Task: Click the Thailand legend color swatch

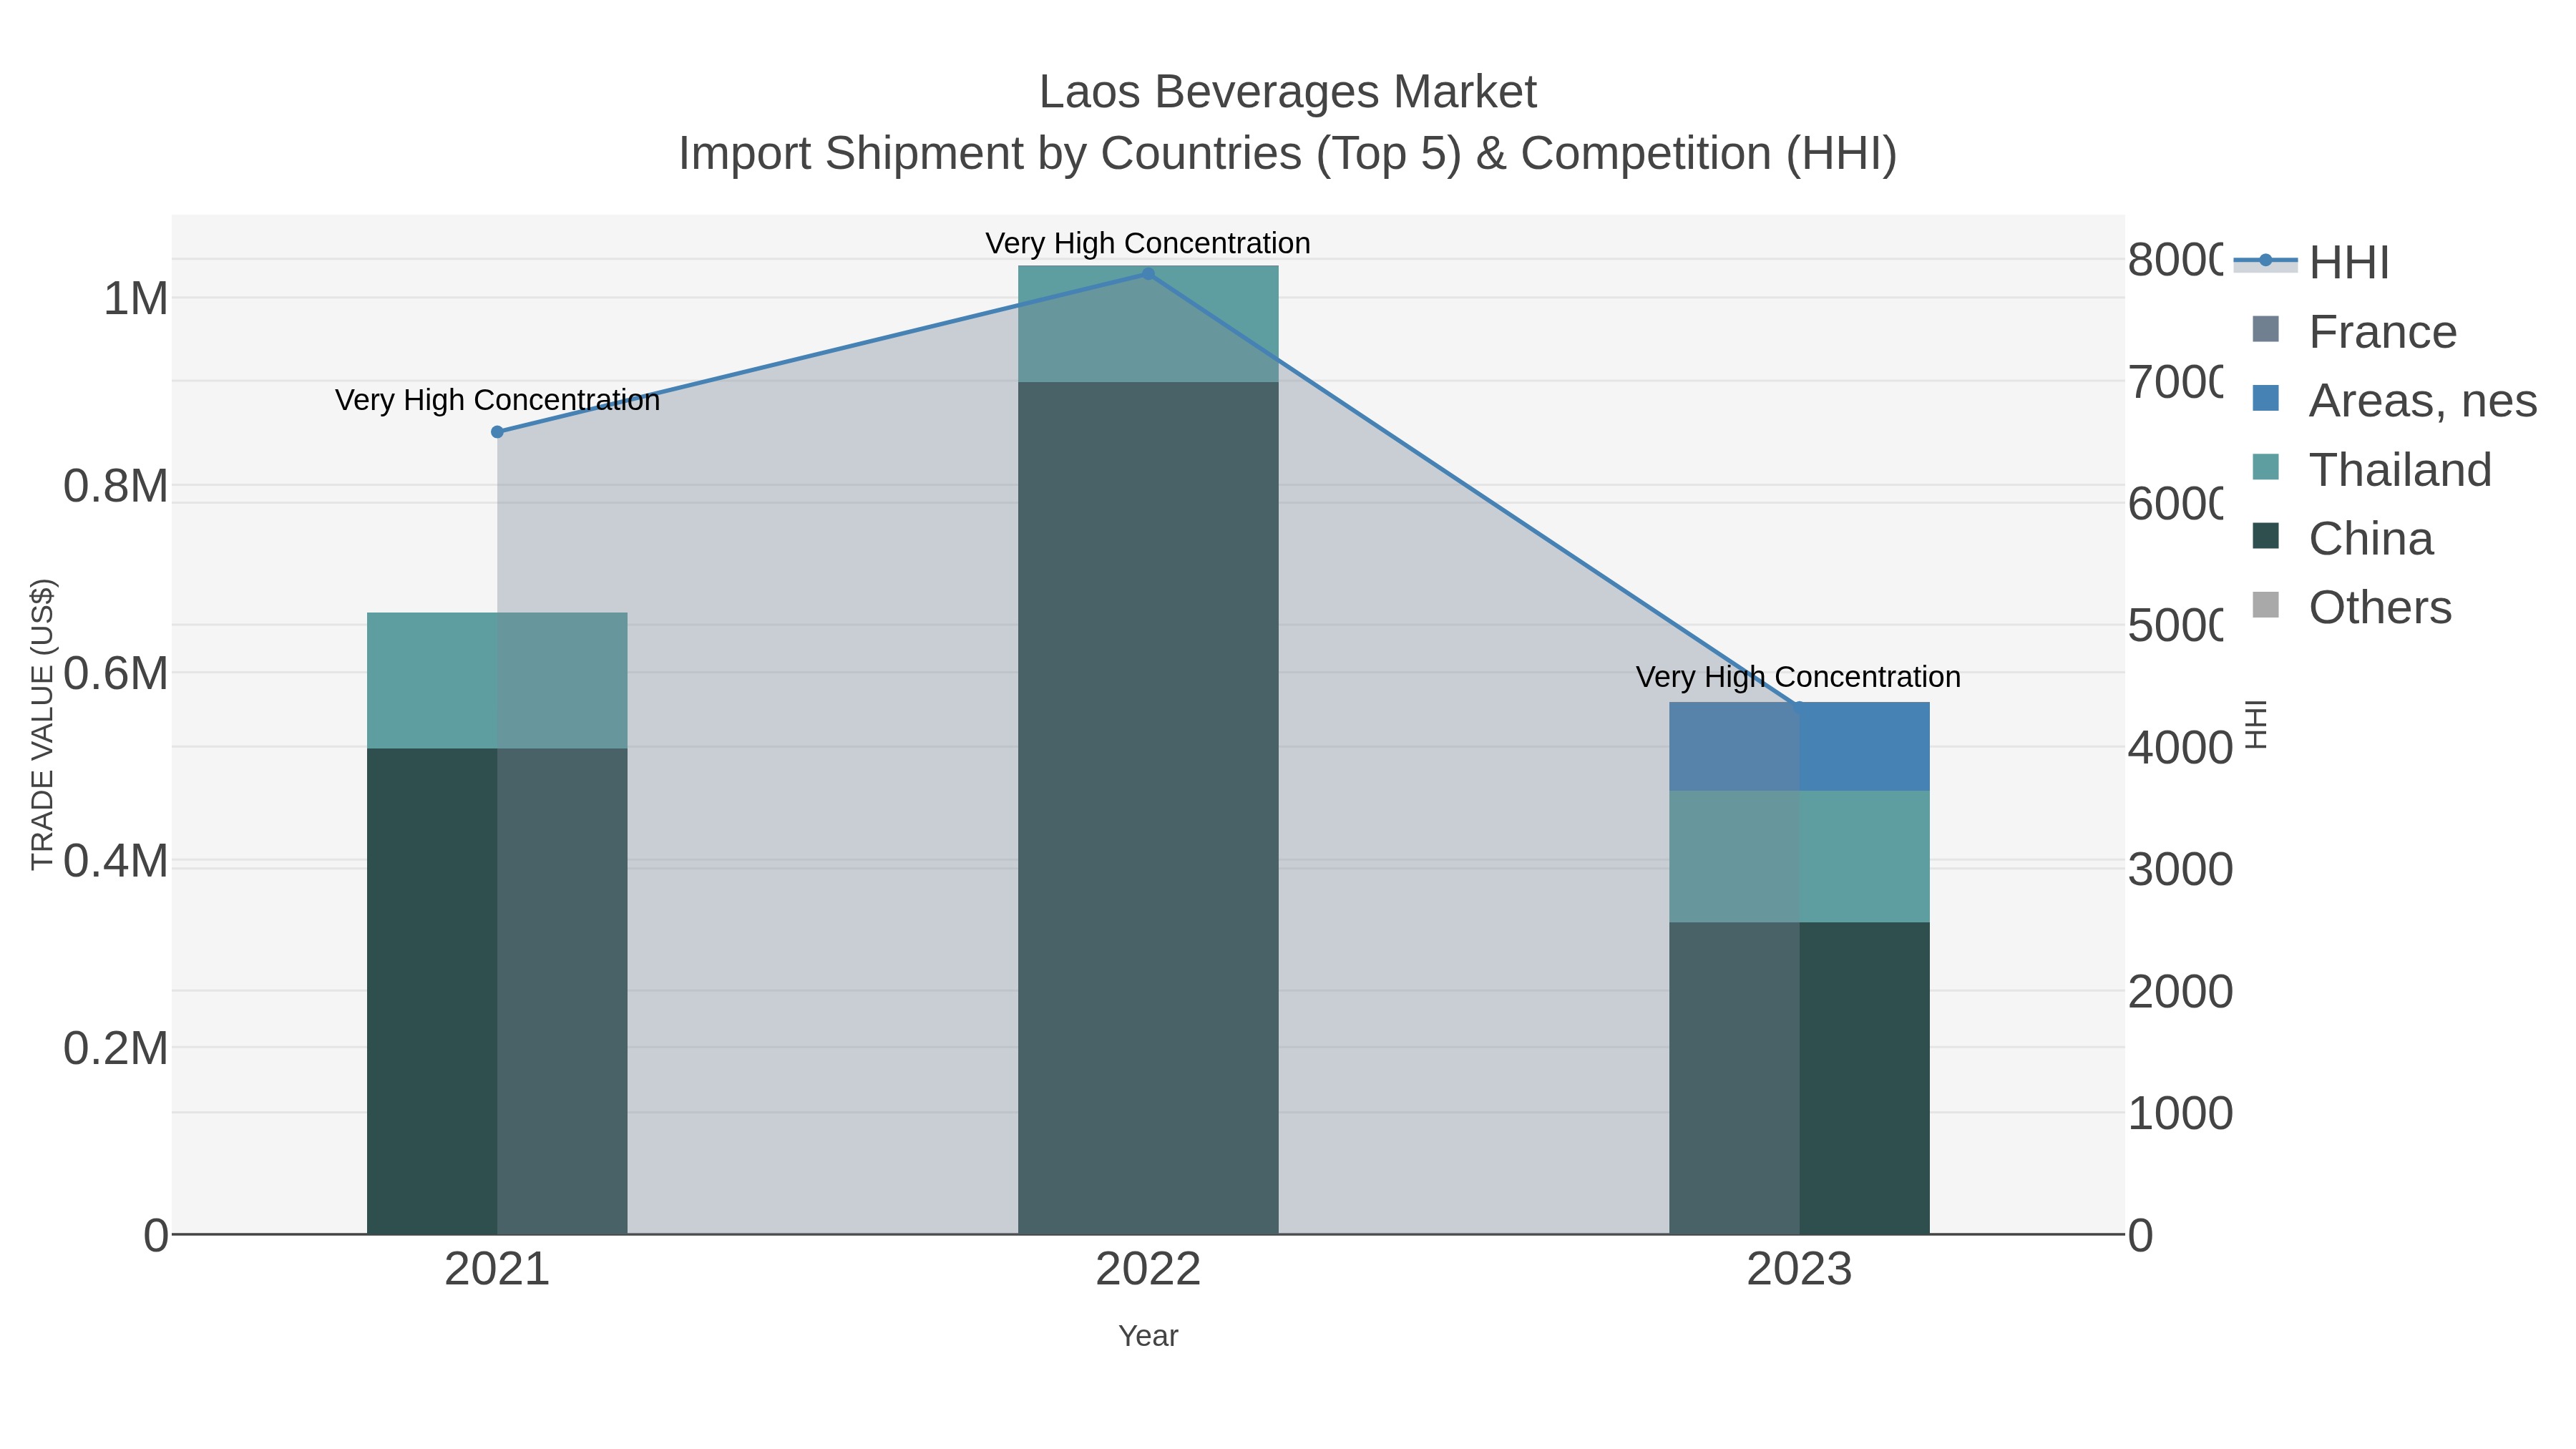Action: (x=2265, y=467)
